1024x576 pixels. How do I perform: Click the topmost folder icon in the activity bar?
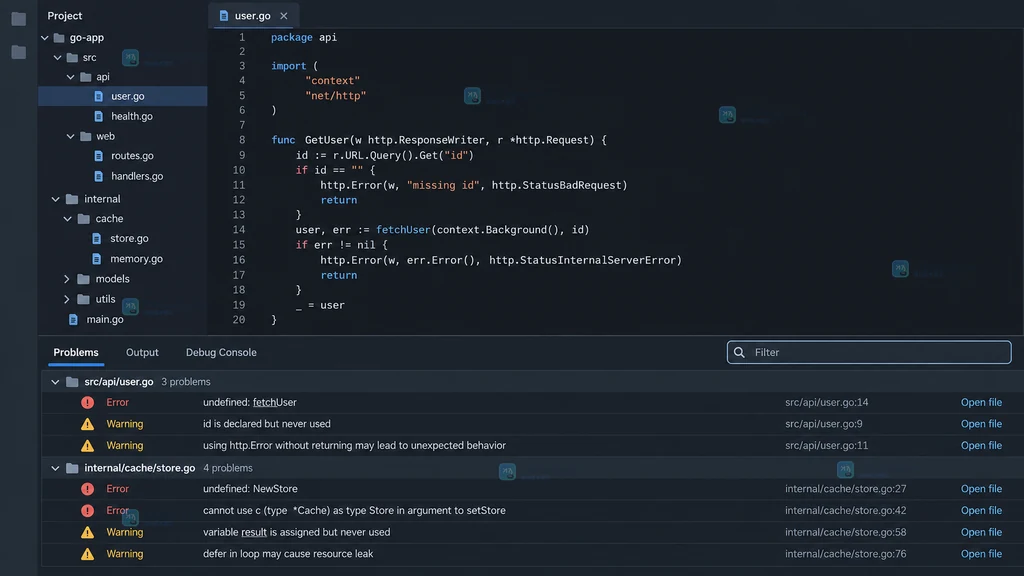(x=18, y=19)
